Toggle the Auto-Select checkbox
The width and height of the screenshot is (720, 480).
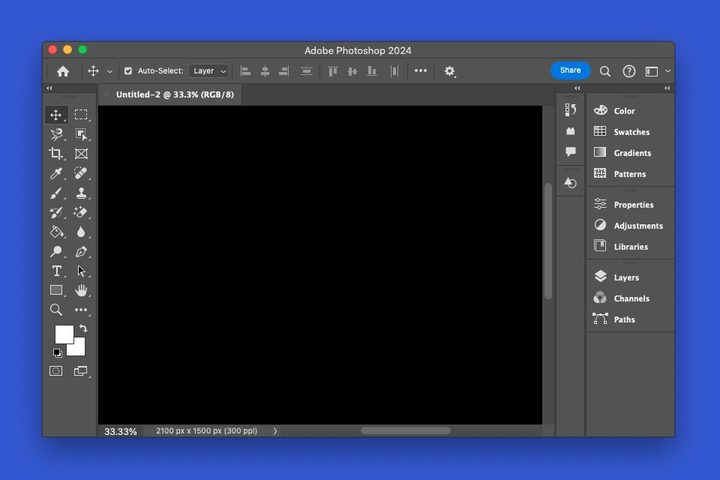[x=128, y=71]
